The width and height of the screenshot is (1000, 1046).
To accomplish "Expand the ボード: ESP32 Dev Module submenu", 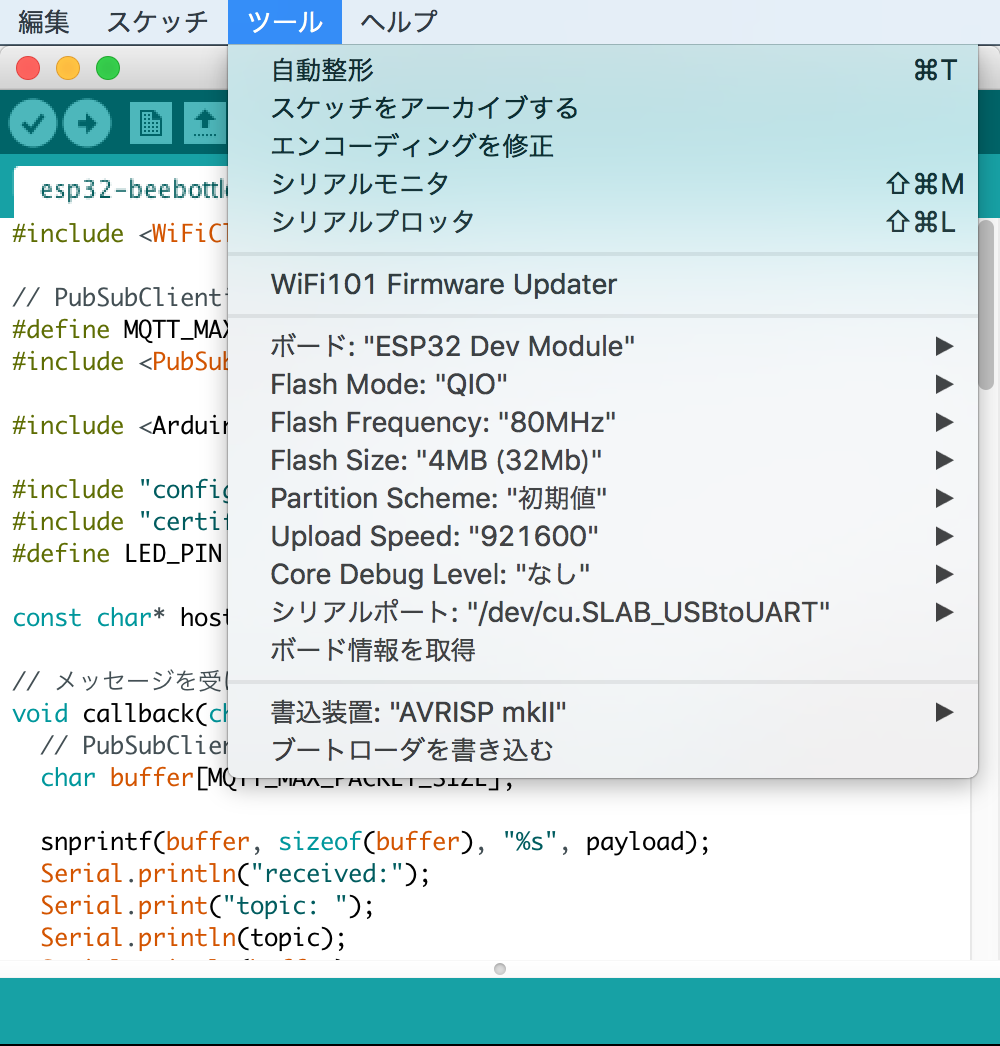I will pos(603,346).
